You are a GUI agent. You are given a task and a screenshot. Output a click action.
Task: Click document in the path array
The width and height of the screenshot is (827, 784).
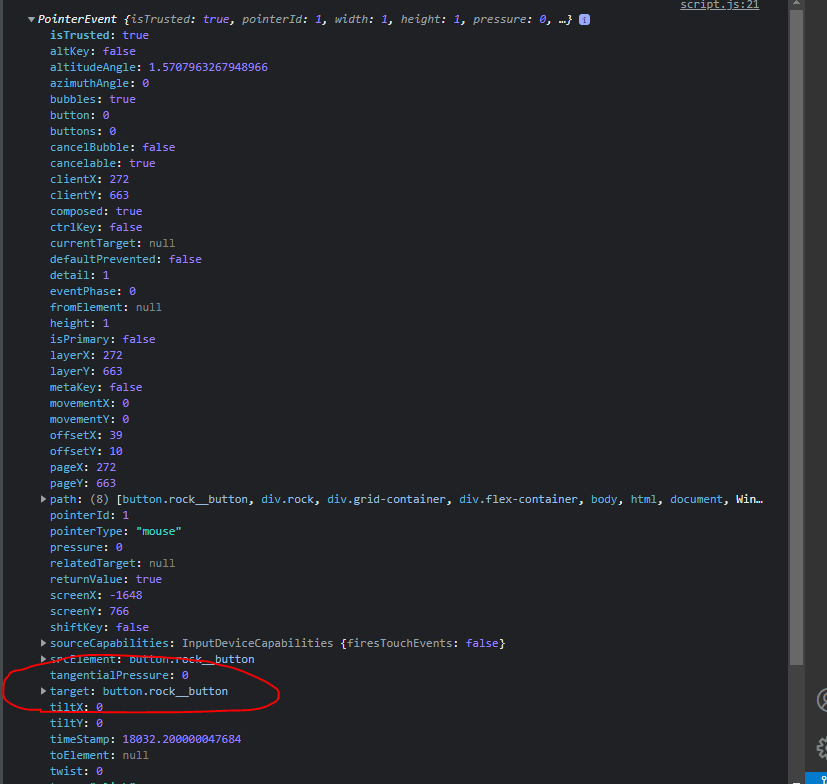pyautogui.click(x=696, y=499)
